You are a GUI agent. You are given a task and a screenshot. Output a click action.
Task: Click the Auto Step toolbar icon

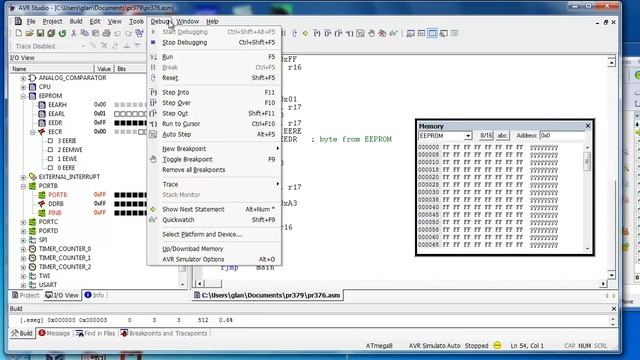click(360, 33)
